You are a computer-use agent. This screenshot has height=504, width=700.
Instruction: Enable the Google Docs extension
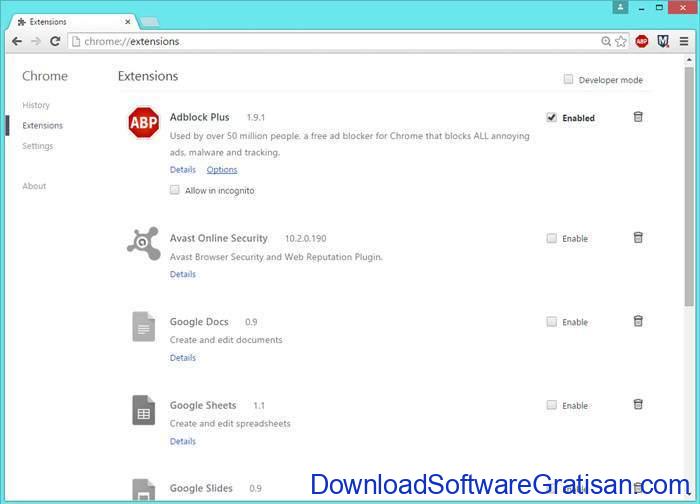coord(551,322)
